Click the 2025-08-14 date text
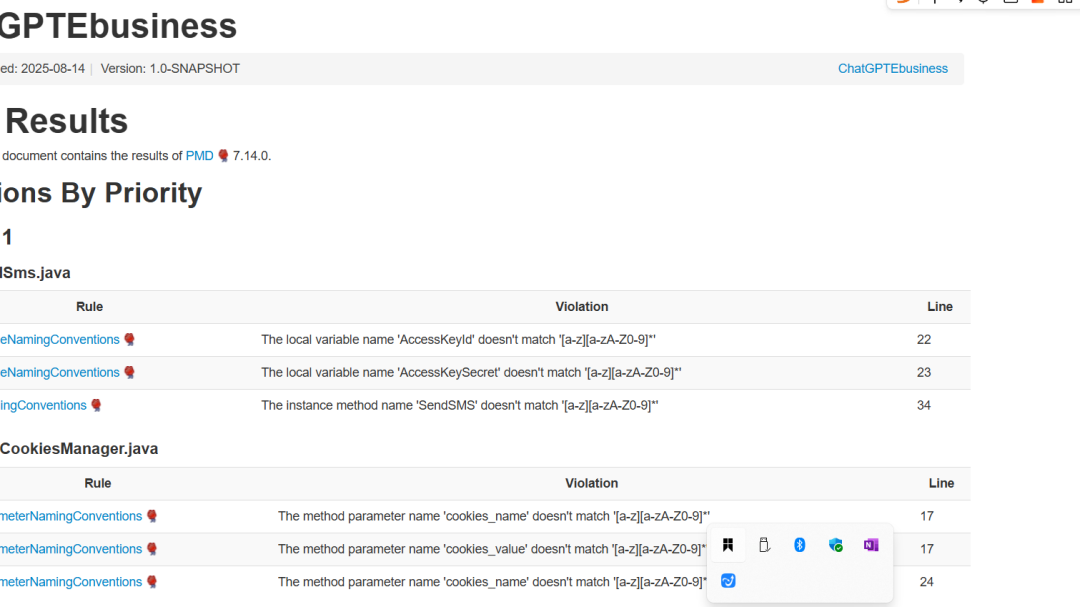 (x=53, y=68)
